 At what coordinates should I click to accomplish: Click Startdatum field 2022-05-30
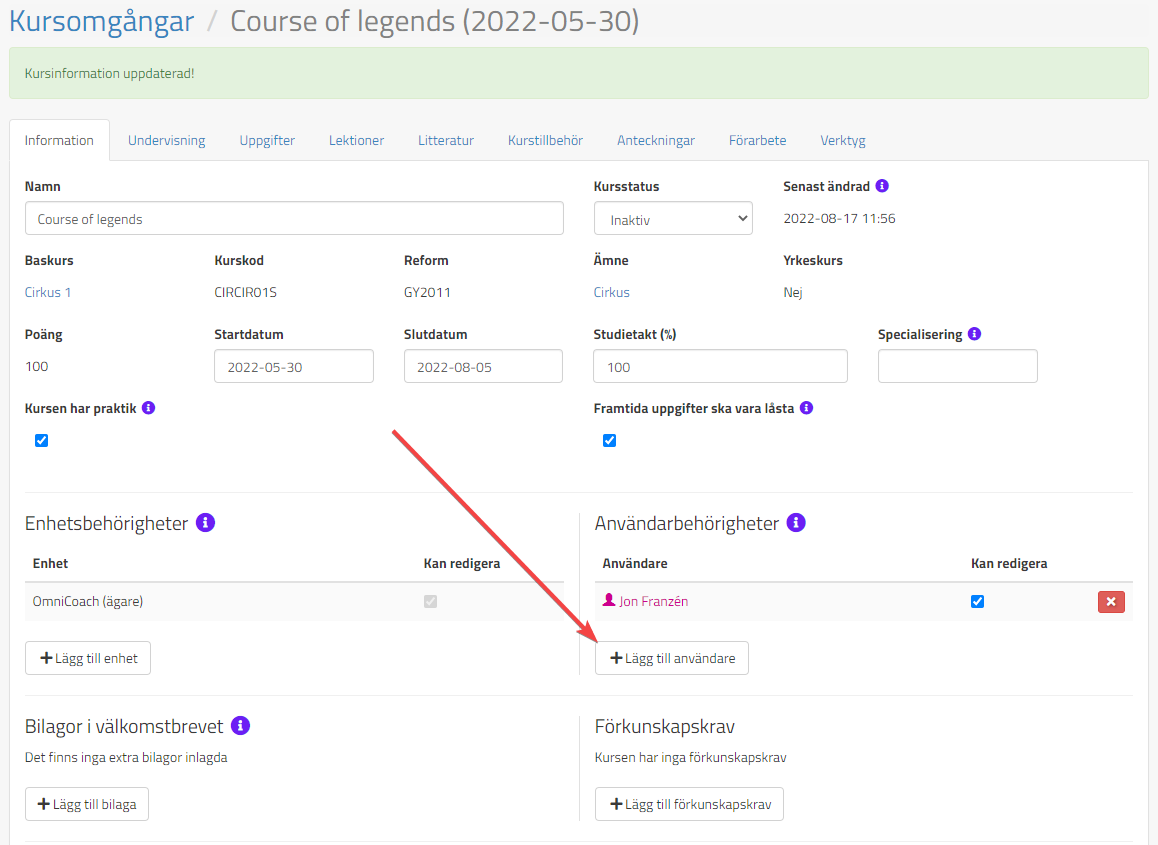[294, 366]
